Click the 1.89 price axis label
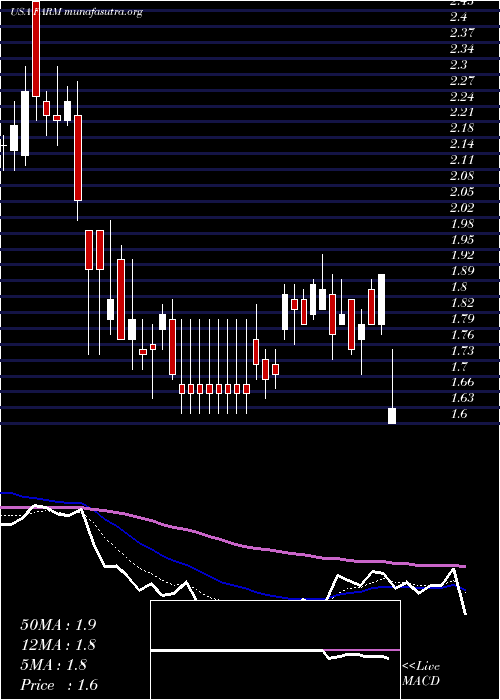Viewport: 500px width, 700px height. point(462,272)
